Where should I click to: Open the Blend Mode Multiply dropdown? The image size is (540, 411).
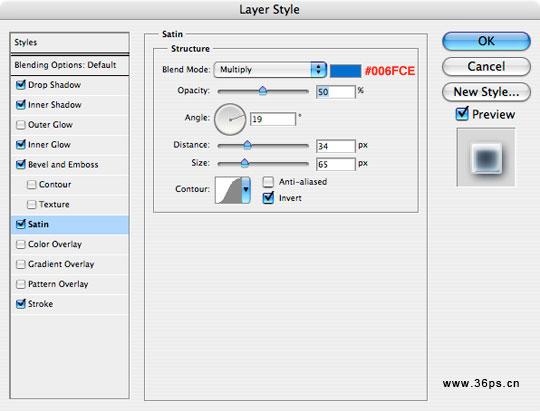tap(270, 70)
